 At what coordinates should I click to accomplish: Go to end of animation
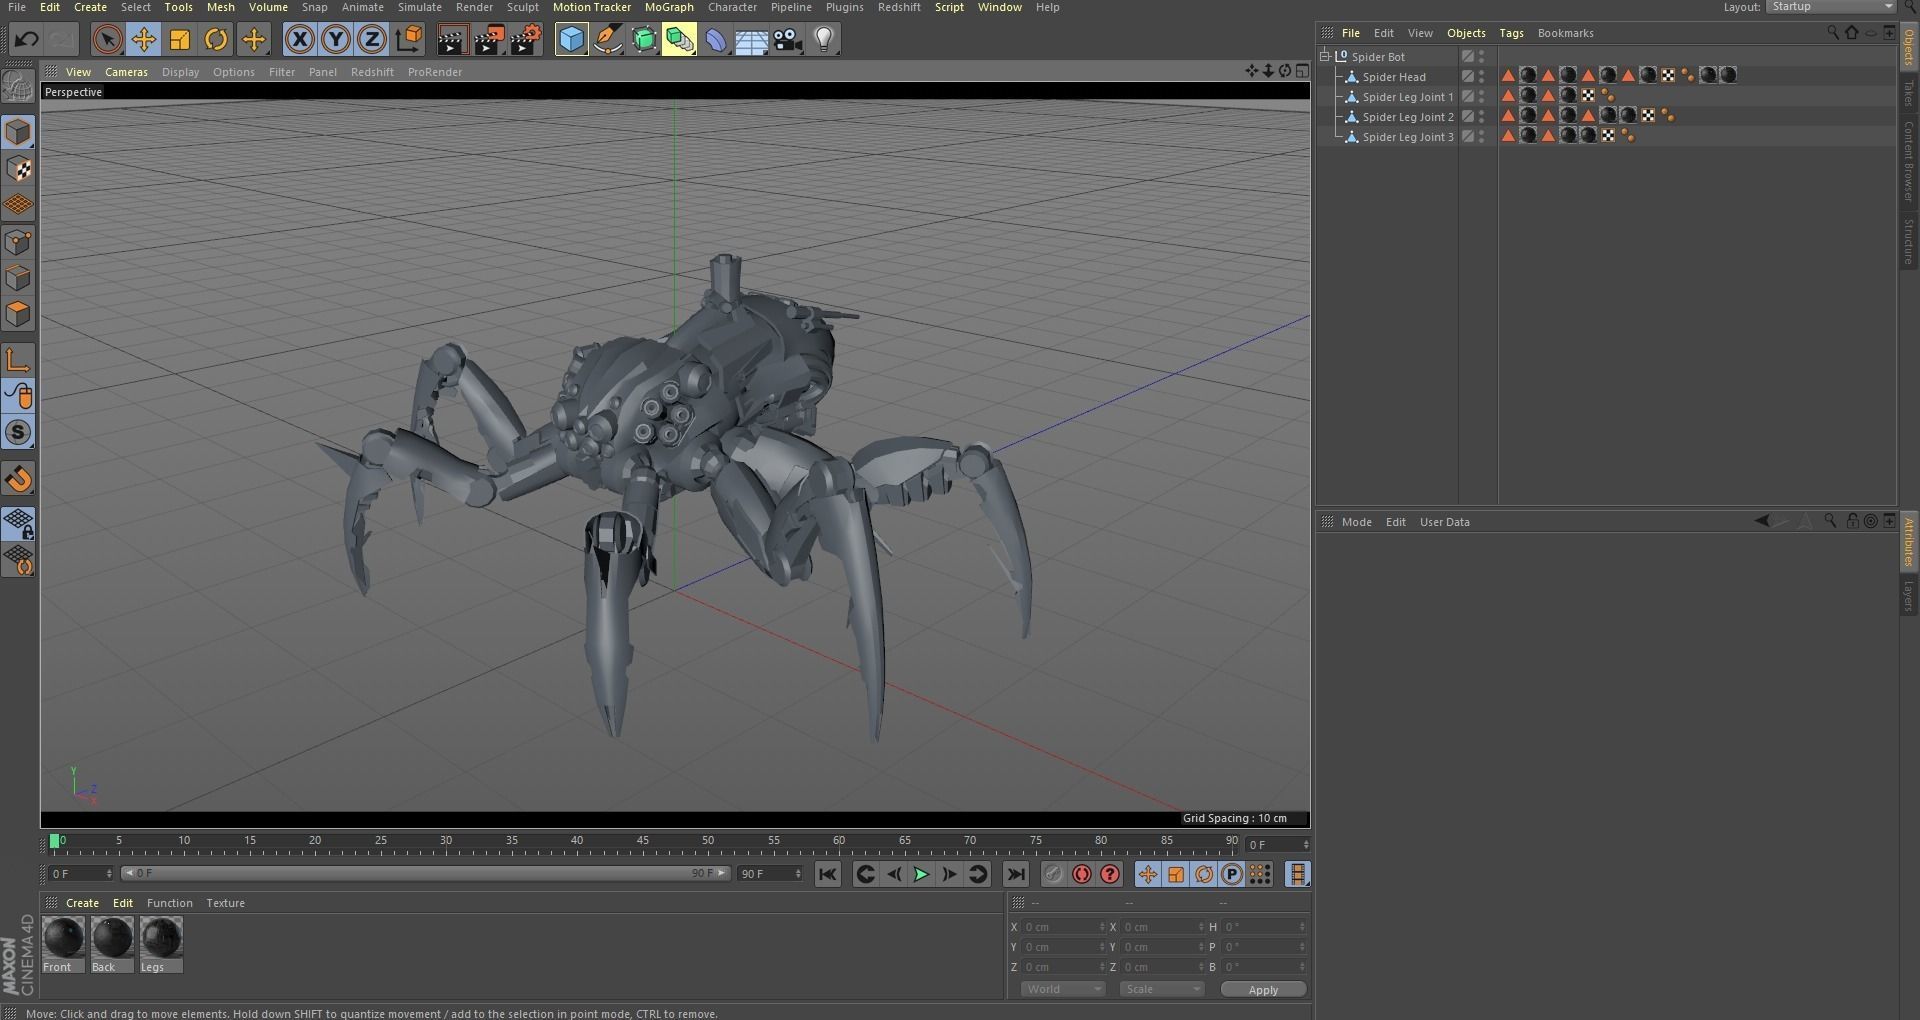point(1016,874)
